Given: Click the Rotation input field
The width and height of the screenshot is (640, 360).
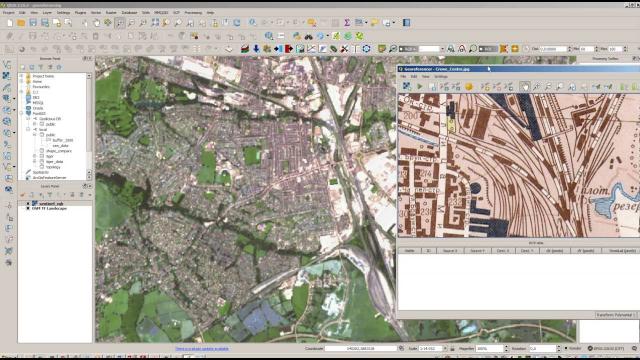Looking at the screenshot, I should tap(542, 349).
